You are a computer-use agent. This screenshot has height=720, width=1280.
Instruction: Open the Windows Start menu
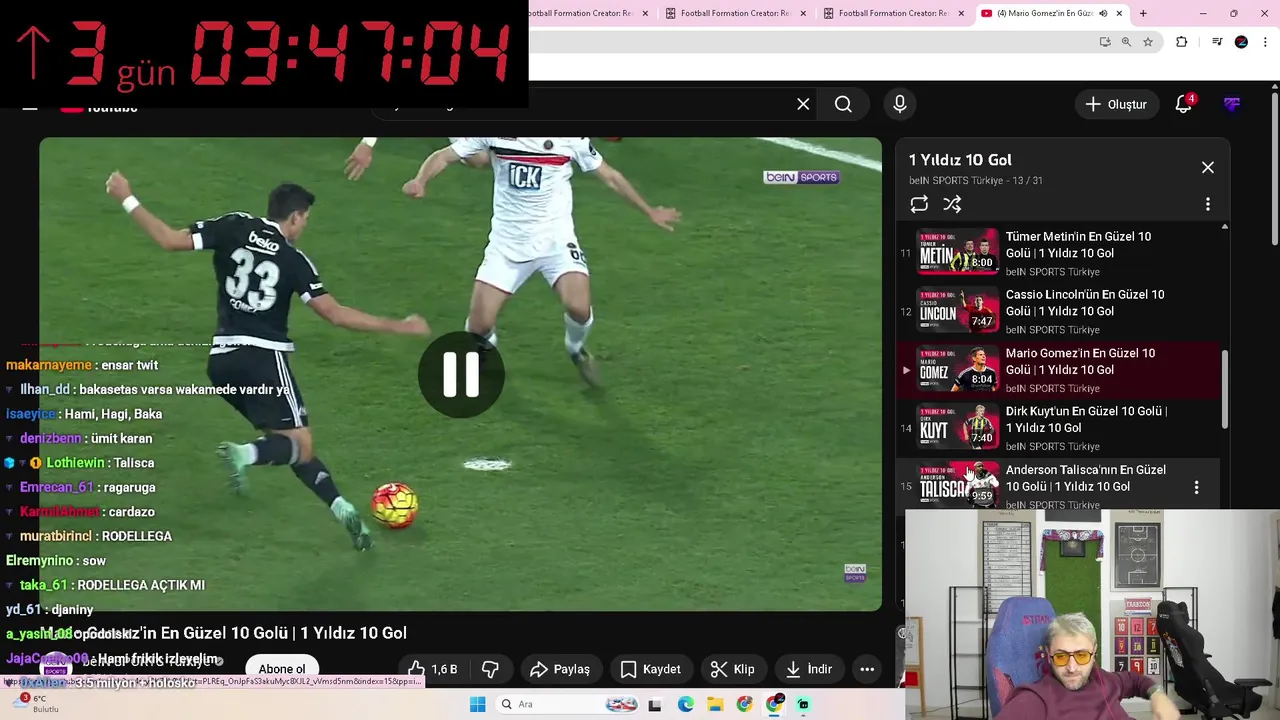[477, 704]
